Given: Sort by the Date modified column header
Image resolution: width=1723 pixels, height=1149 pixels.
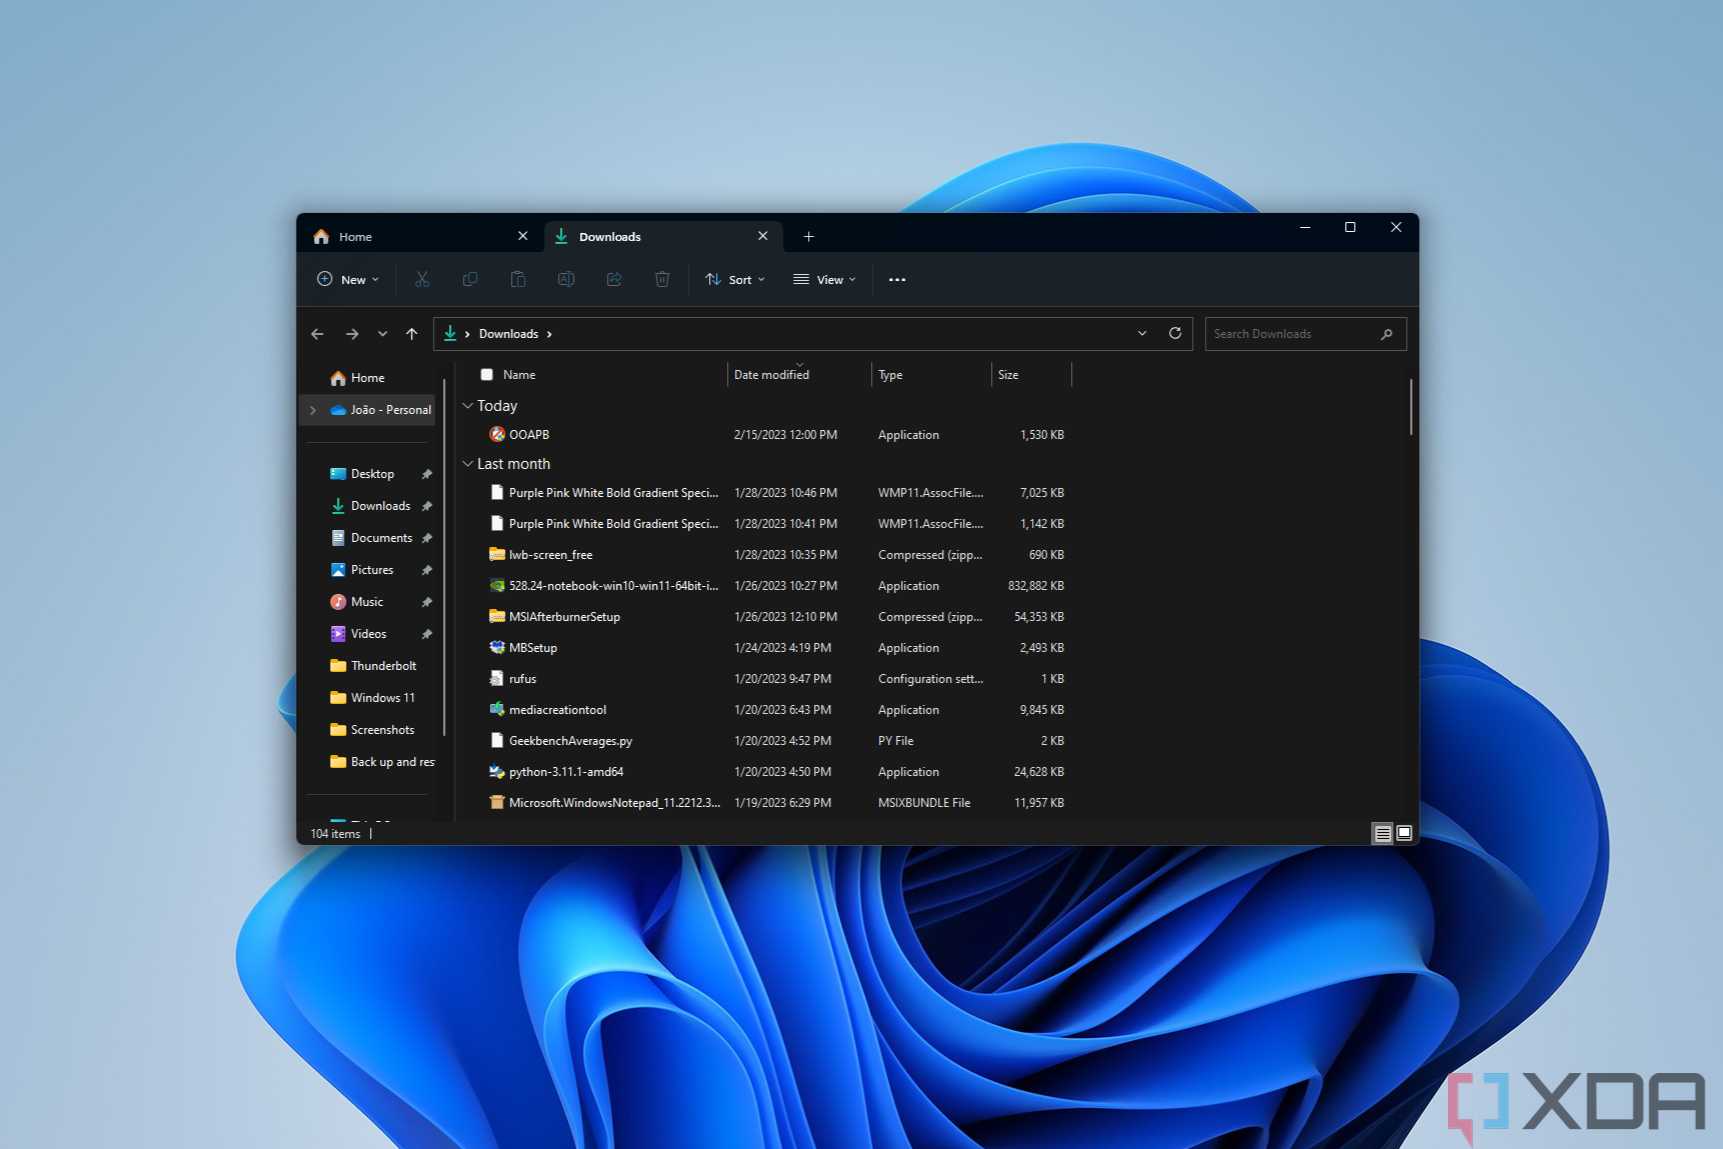Looking at the screenshot, I should (799, 375).
